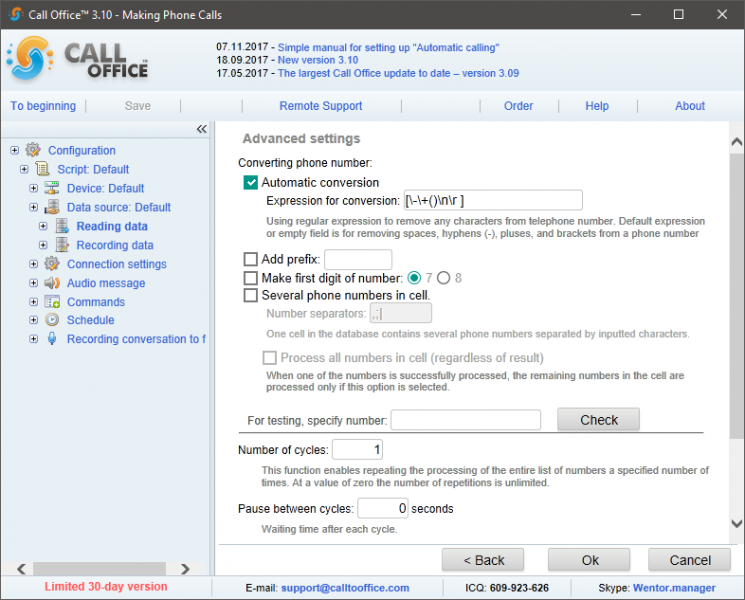This screenshot has height=600, width=745.
Task: Expand the Configuration tree node
Action: coord(14,150)
